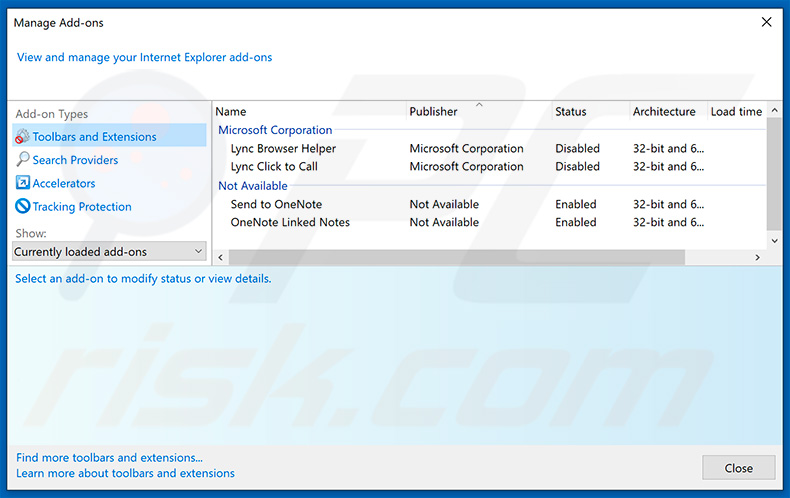Viewport: 790px width, 498px height.
Task: Click horizontal scrollbar left arrow
Action: 220,257
